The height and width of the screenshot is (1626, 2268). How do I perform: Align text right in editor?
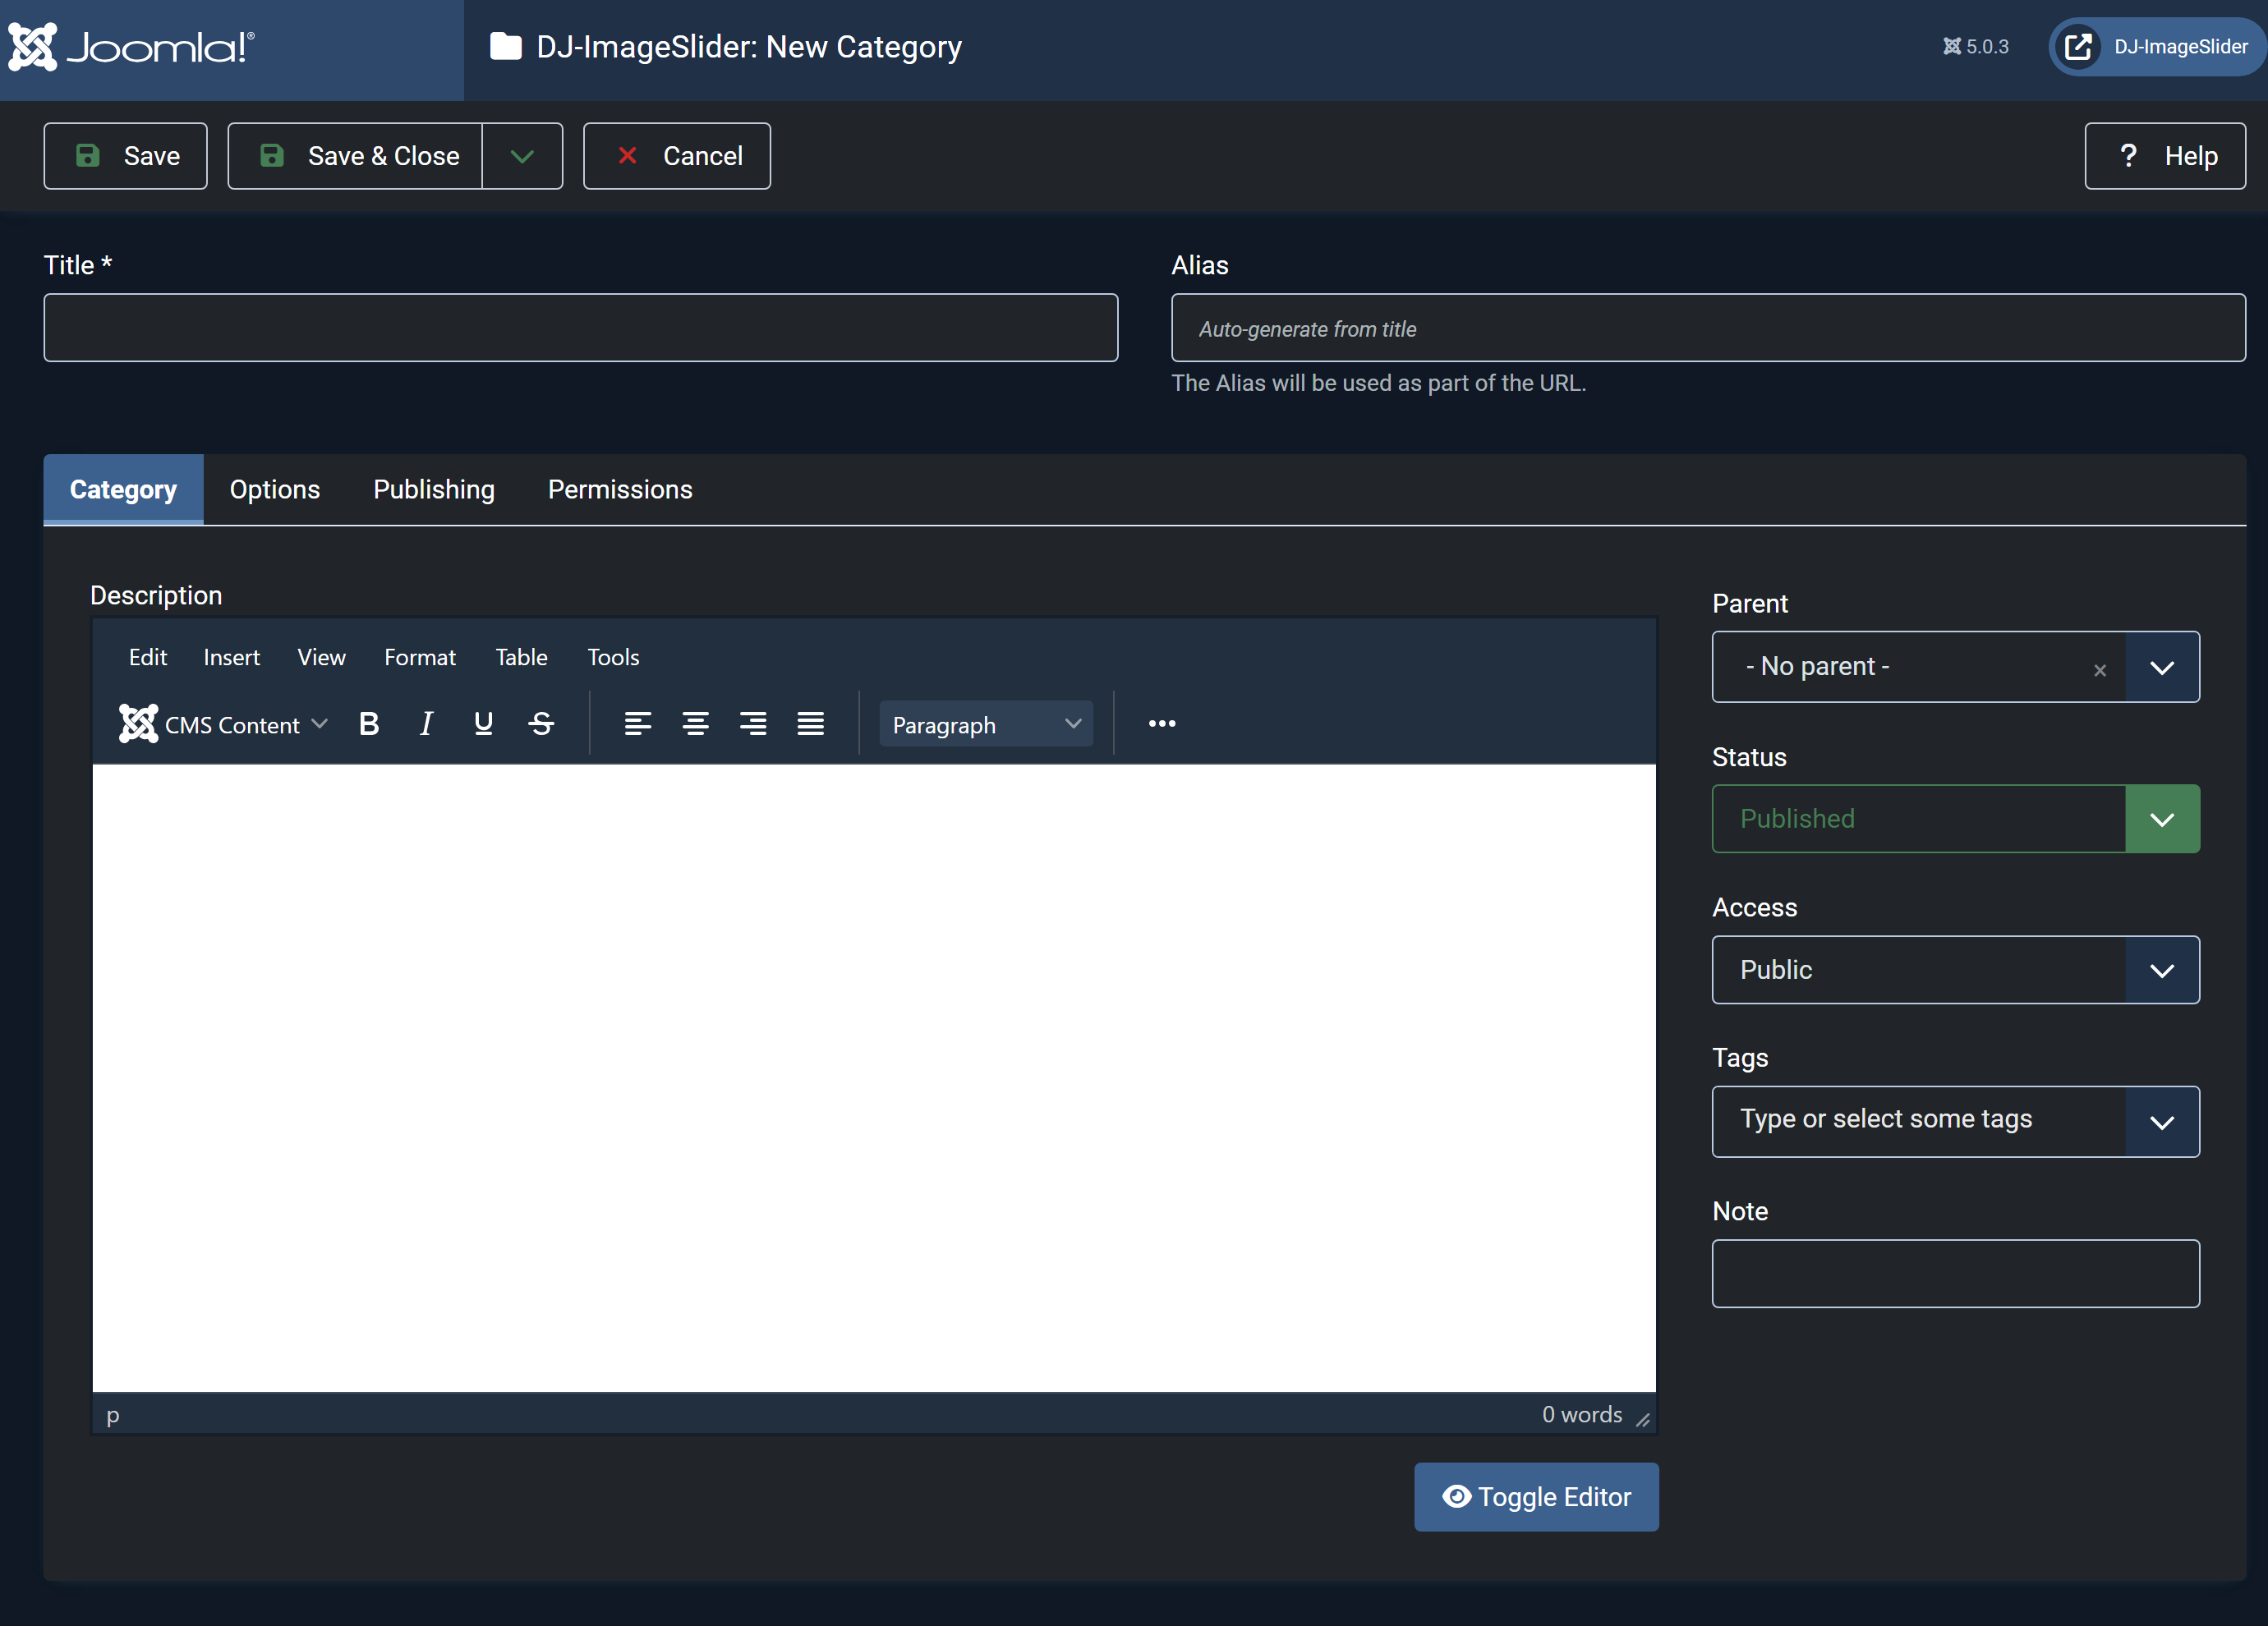752,724
